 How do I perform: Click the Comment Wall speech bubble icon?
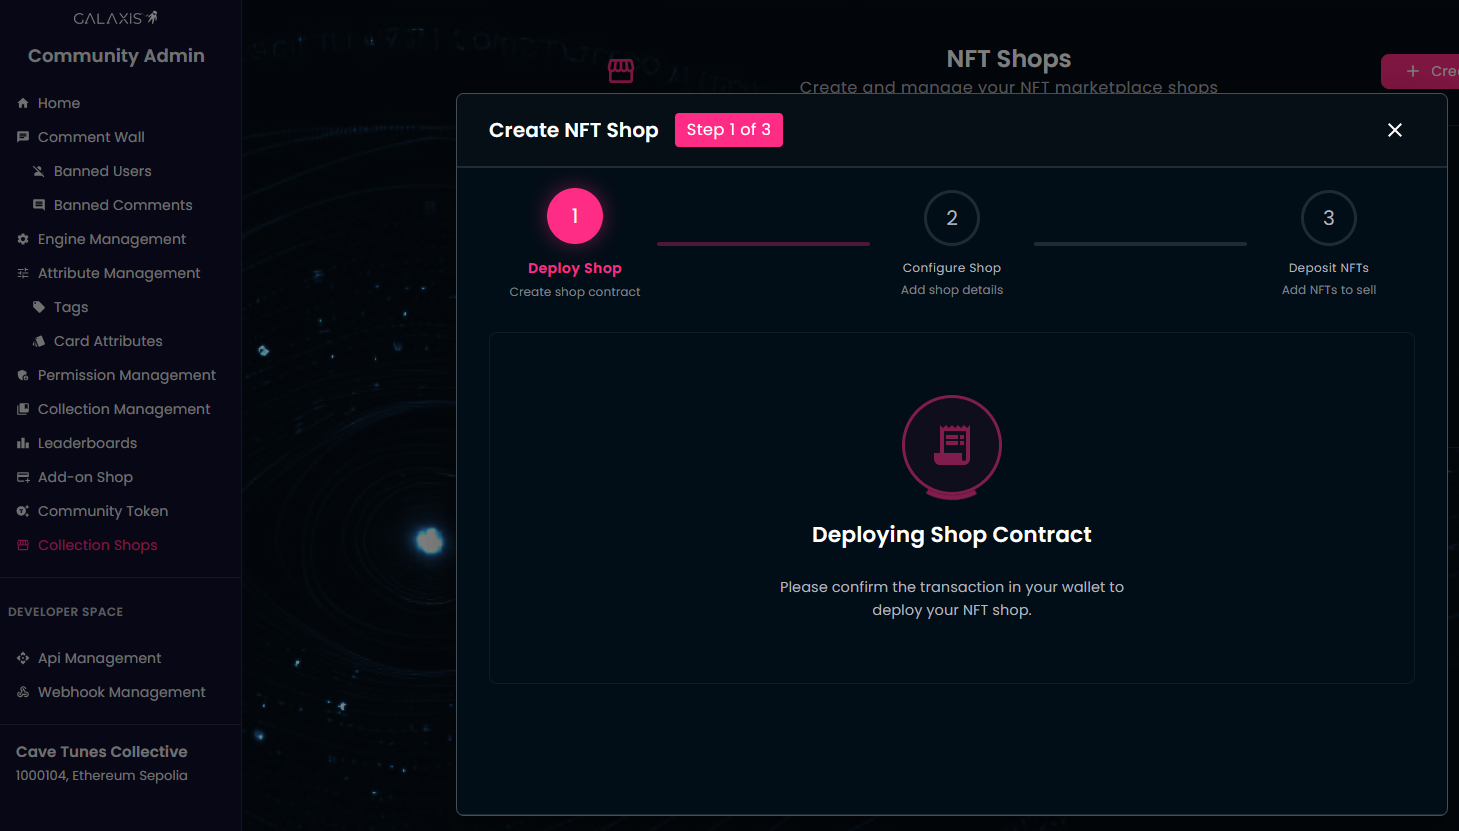23,137
